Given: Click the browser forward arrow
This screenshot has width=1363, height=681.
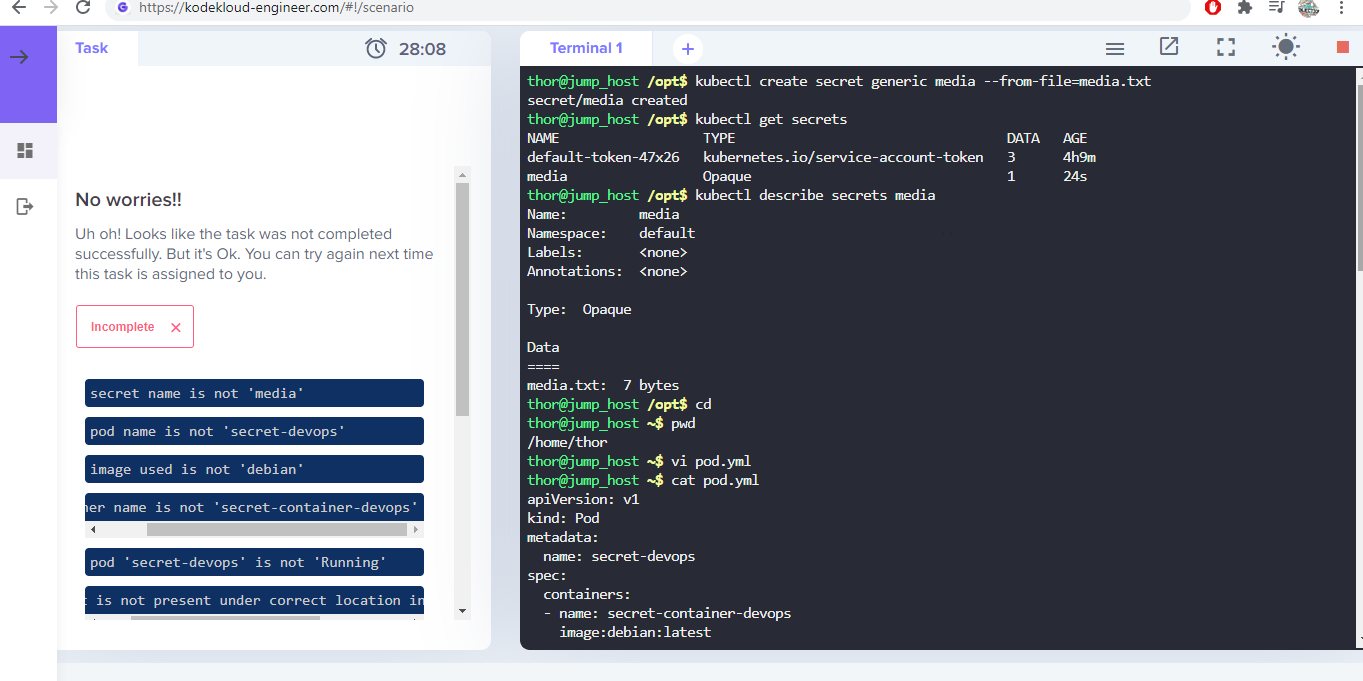Looking at the screenshot, I should 52,7.
